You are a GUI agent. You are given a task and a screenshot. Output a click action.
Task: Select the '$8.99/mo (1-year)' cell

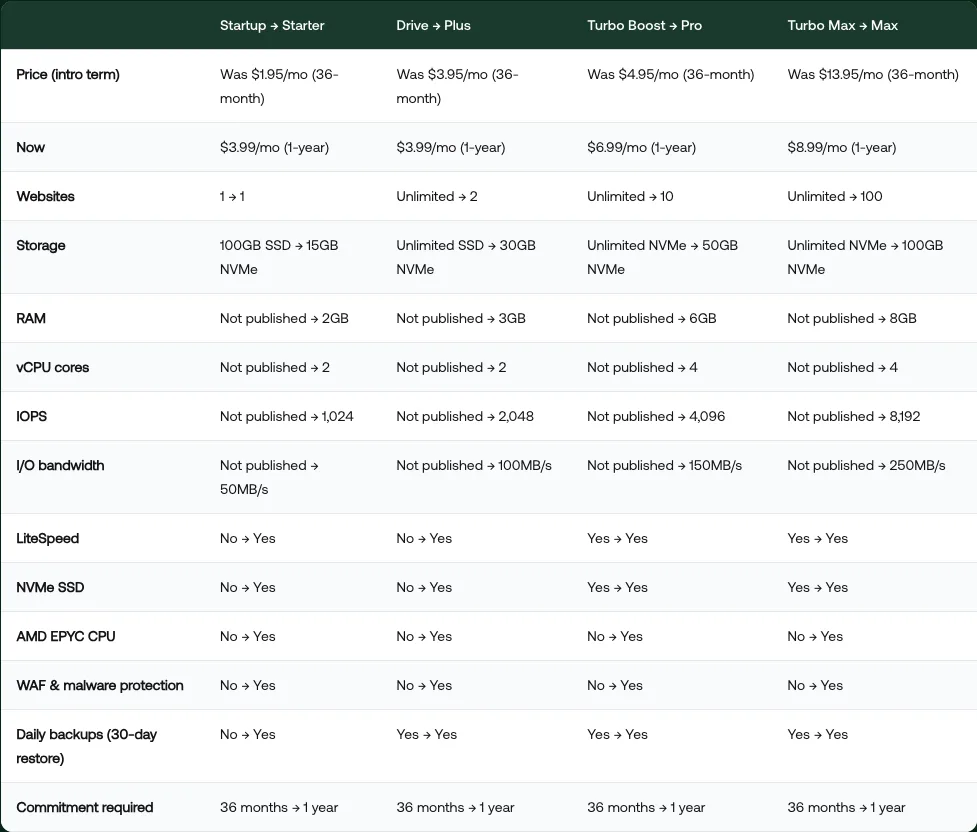click(x=842, y=148)
